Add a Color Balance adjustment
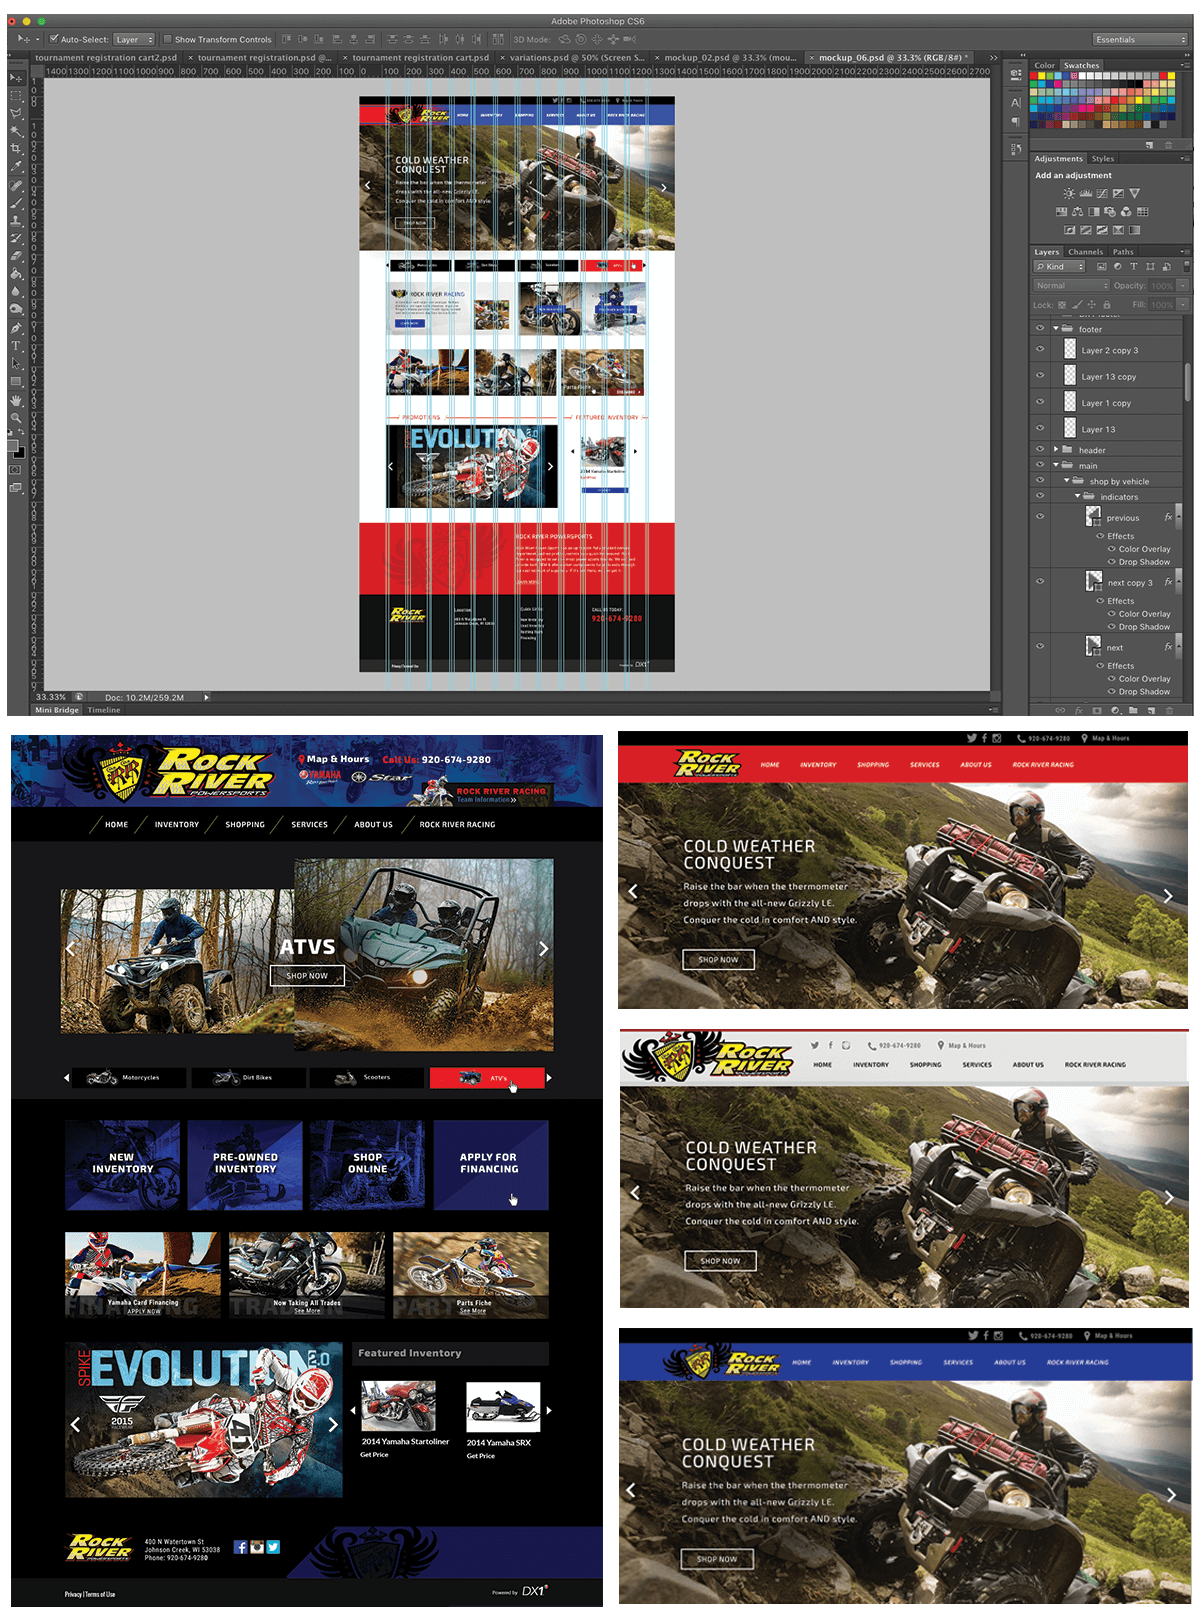 (1078, 212)
